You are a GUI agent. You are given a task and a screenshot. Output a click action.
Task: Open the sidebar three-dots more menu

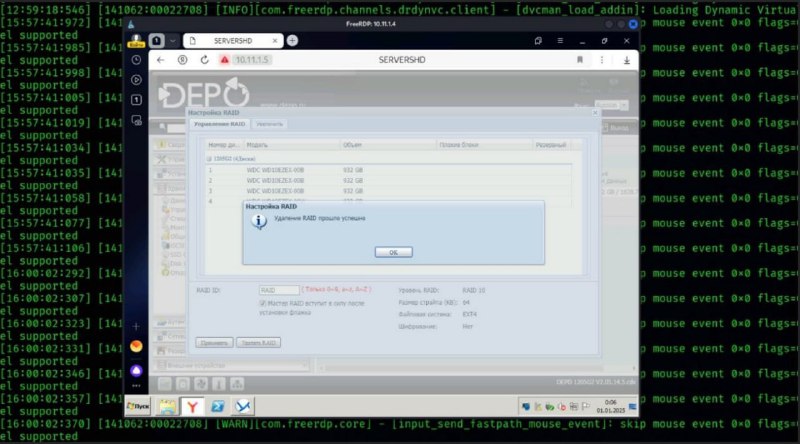[x=136, y=386]
